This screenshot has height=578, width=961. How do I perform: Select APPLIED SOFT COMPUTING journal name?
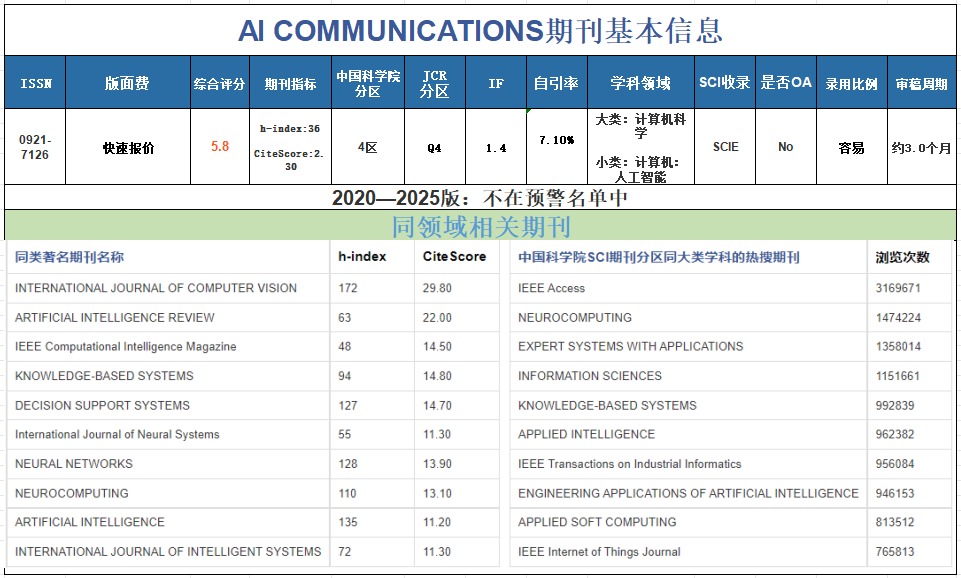coord(597,522)
